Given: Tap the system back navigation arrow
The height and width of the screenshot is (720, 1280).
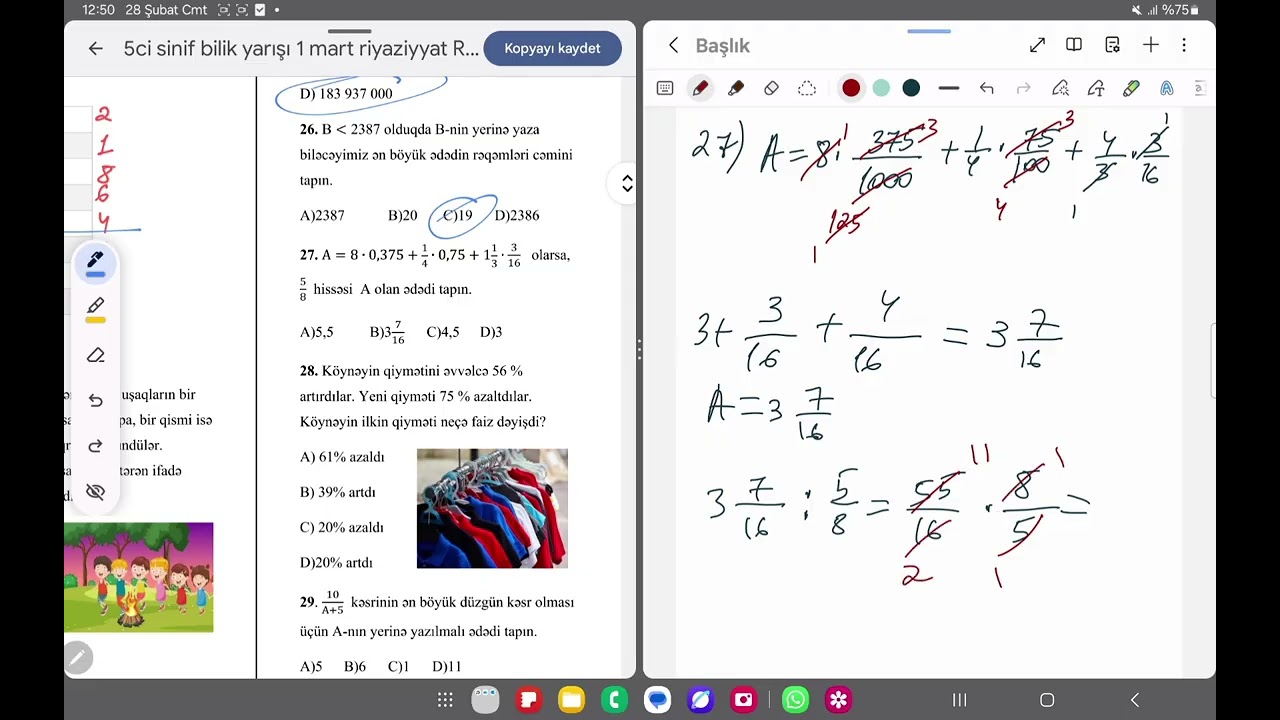Looking at the screenshot, I should point(1135,700).
